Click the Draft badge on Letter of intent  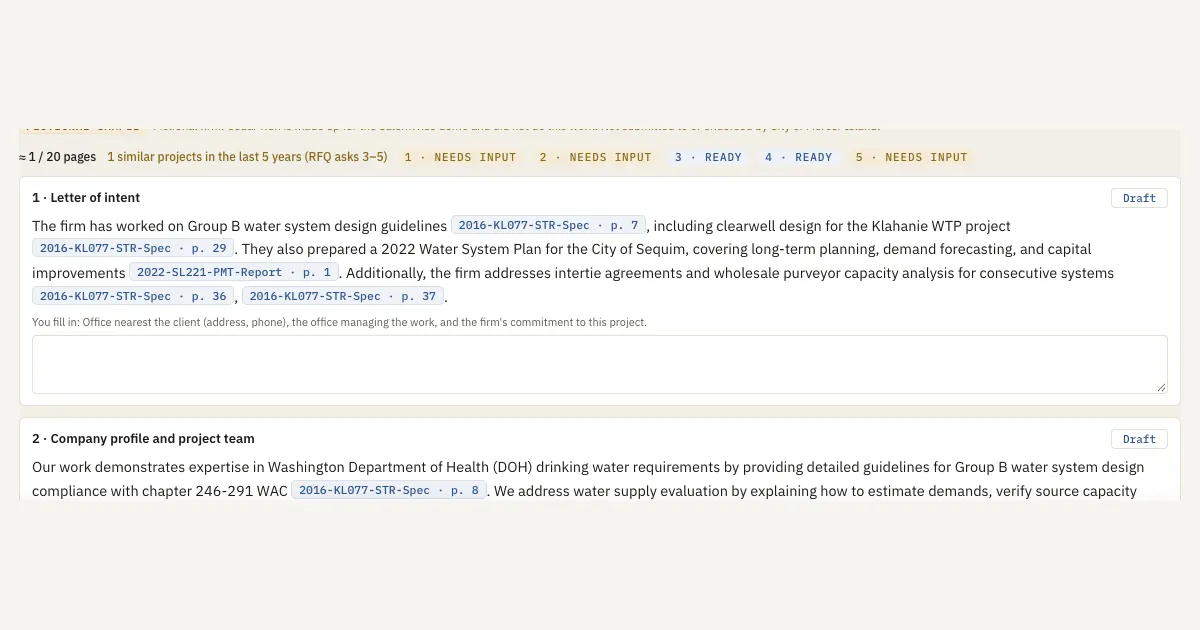(x=1139, y=198)
